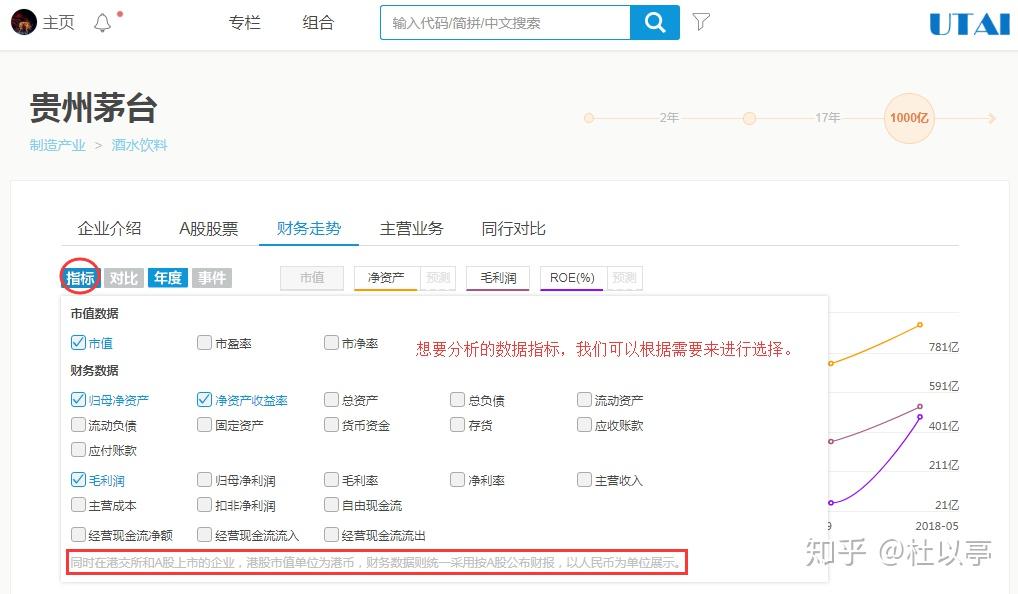Click the 酒水饮料 breadcrumb link
Image resolution: width=1018 pixels, height=594 pixels.
click(x=139, y=145)
